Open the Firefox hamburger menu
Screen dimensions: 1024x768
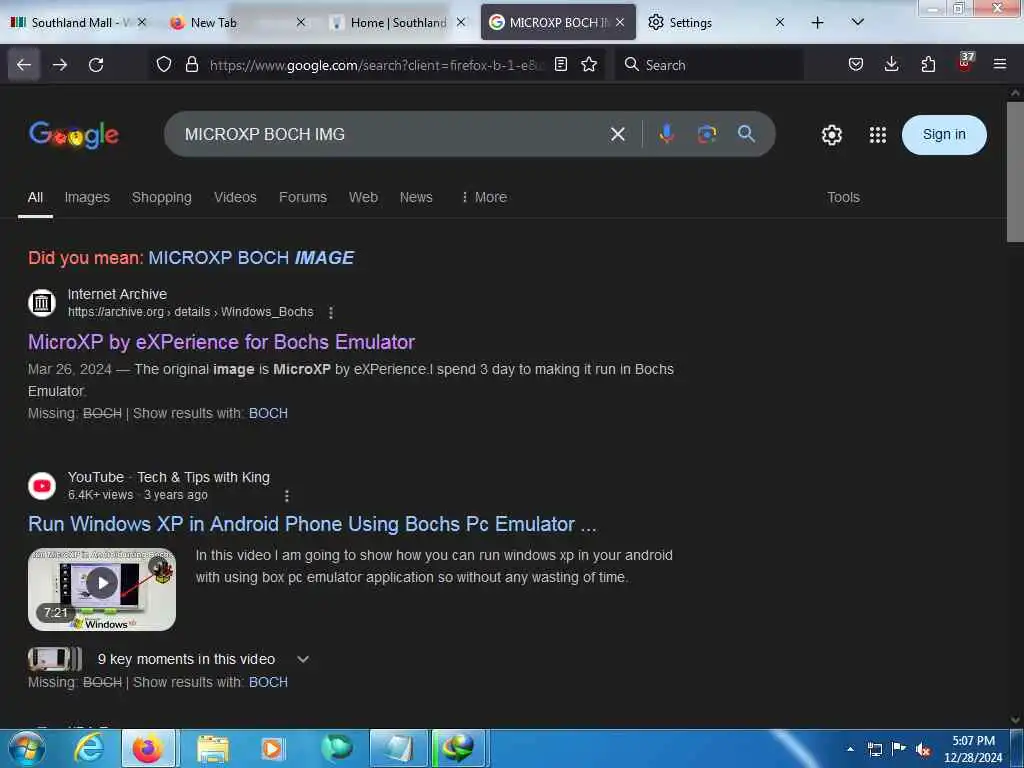tap(1000, 64)
